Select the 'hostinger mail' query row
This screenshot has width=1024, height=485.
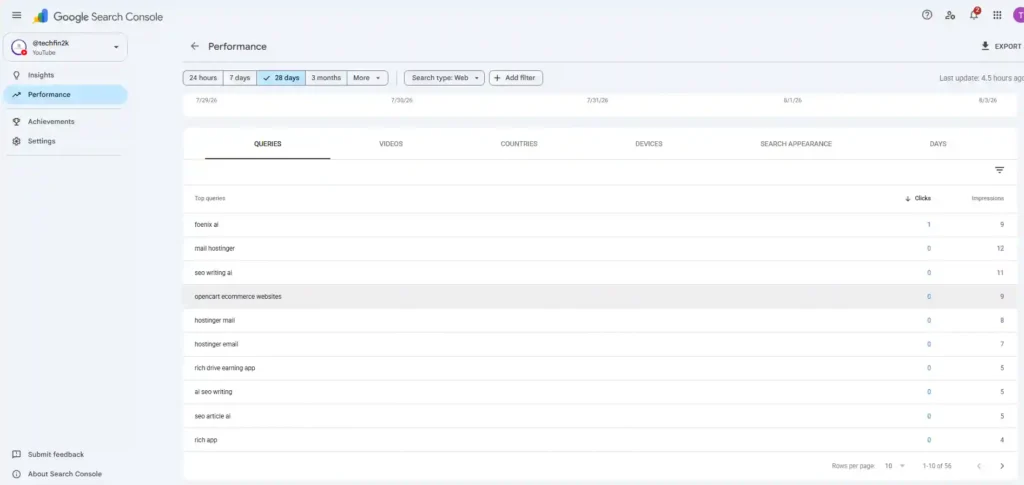click(x=600, y=321)
